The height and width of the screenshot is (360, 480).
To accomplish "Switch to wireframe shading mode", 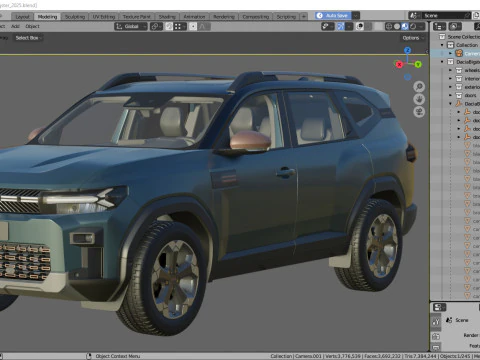I will point(389,26).
